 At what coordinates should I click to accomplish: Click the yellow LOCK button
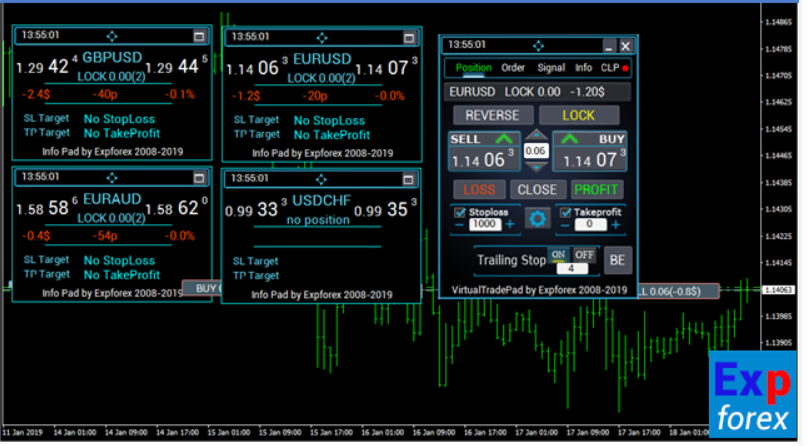click(579, 115)
